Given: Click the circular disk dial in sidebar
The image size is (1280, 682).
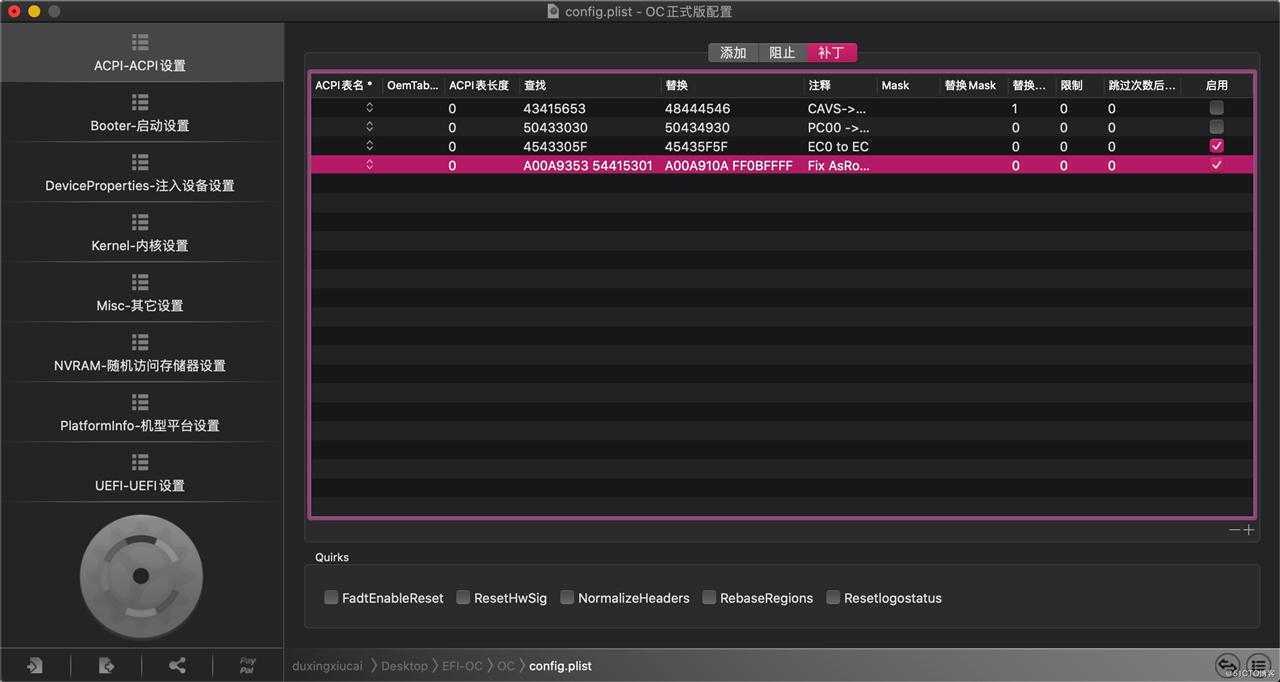Looking at the screenshot, I should click(x=141, y=575).
